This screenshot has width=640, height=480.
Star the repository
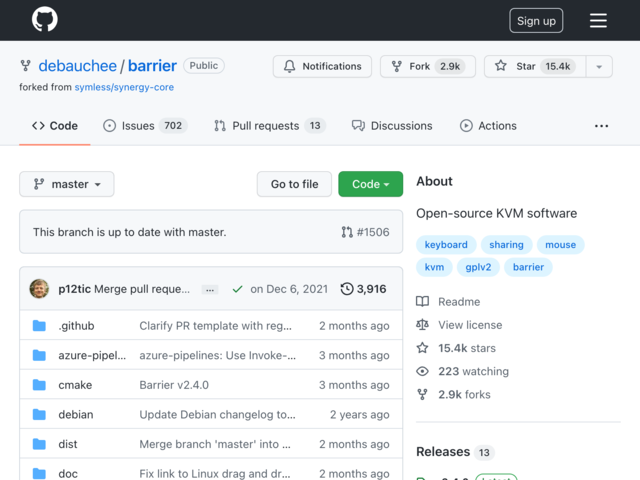click(535, 66)
